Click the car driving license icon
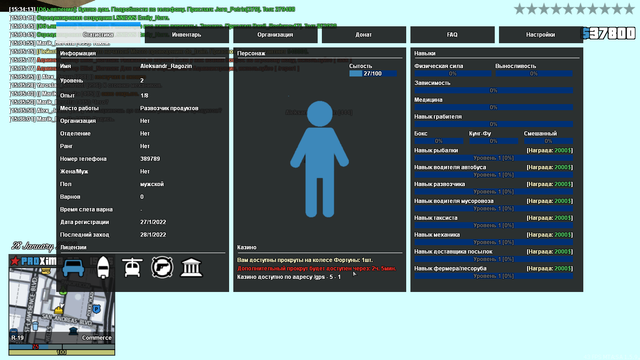This screenshot has height=360, width=640. tap(73, 268)
